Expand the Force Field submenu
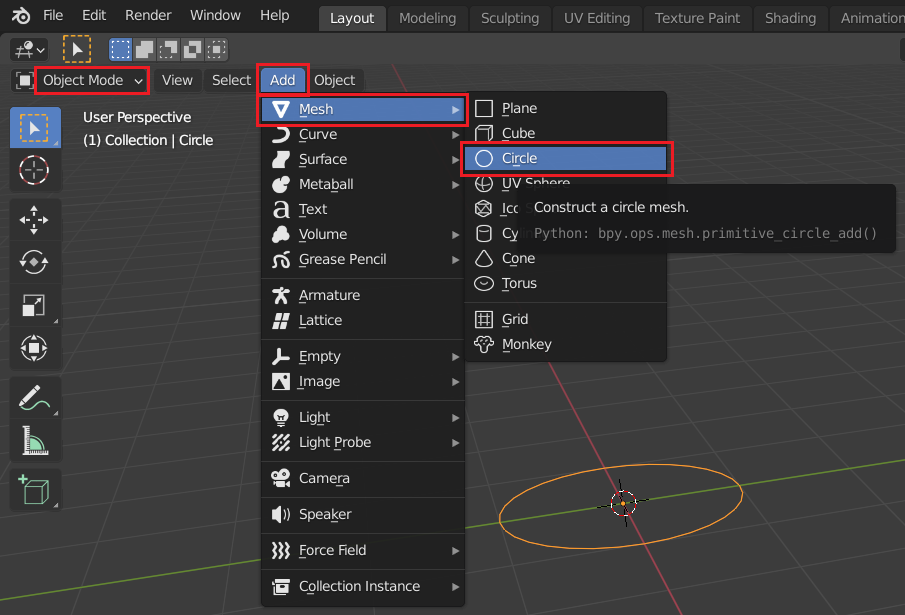This screenshot has height=615, width=905. pos(362,550)
